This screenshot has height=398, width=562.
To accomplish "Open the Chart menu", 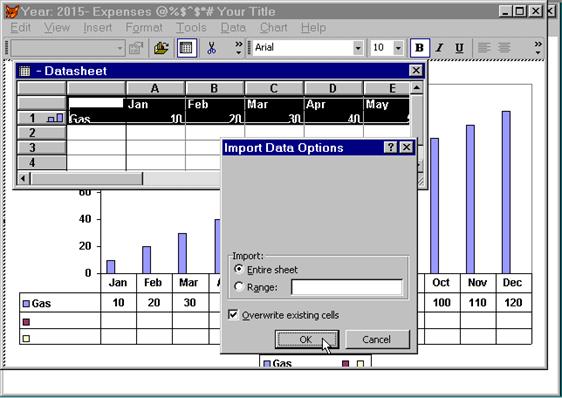I will [274, 28].
